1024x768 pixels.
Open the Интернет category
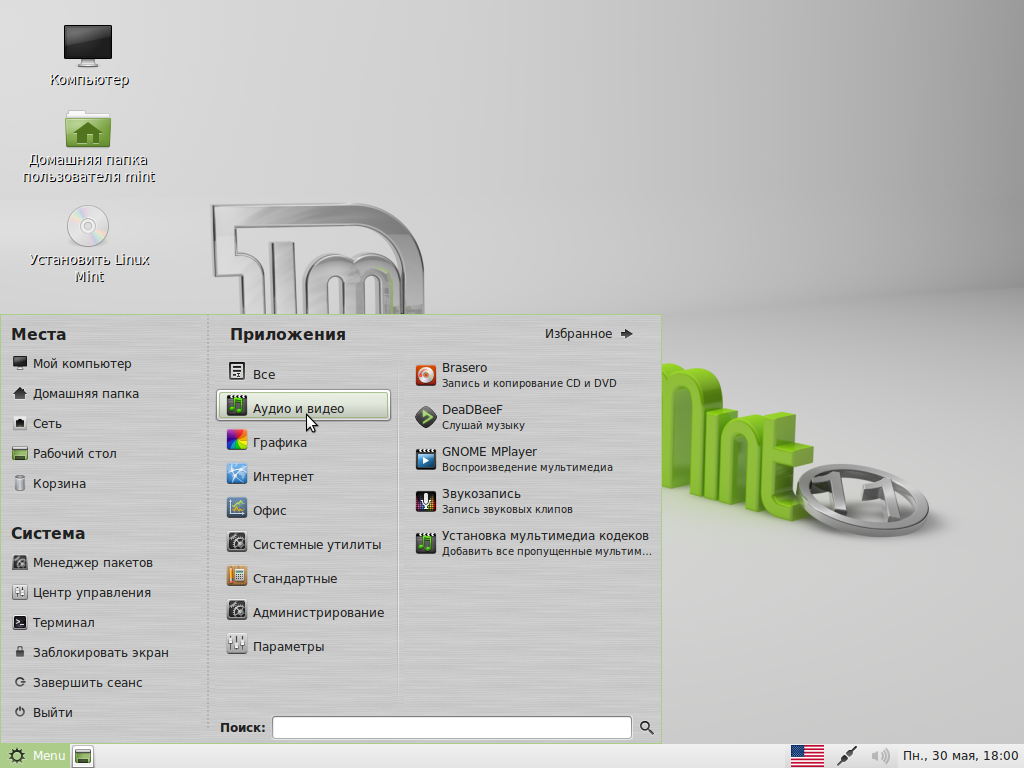click(304, 475)
